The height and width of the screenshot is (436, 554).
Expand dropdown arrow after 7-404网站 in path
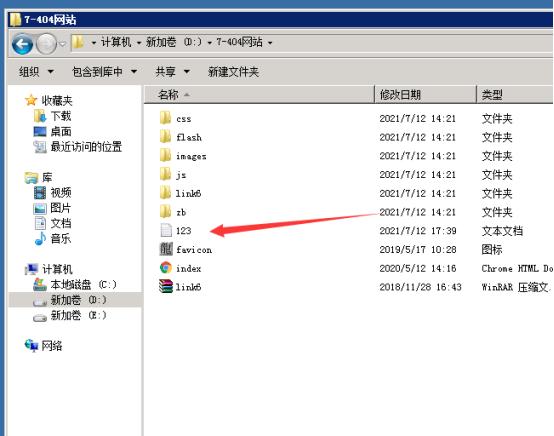pos(270,43)
